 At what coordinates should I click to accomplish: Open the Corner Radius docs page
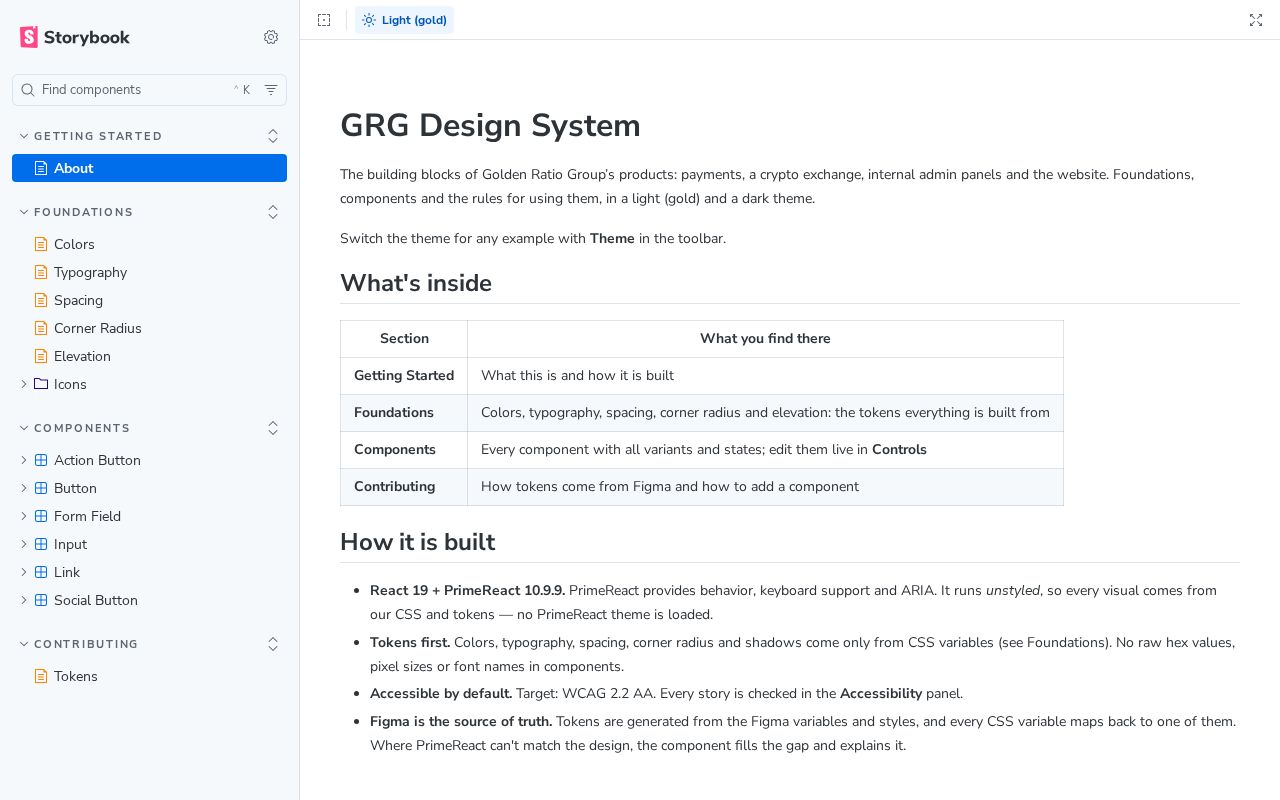[x=150, y=328]
